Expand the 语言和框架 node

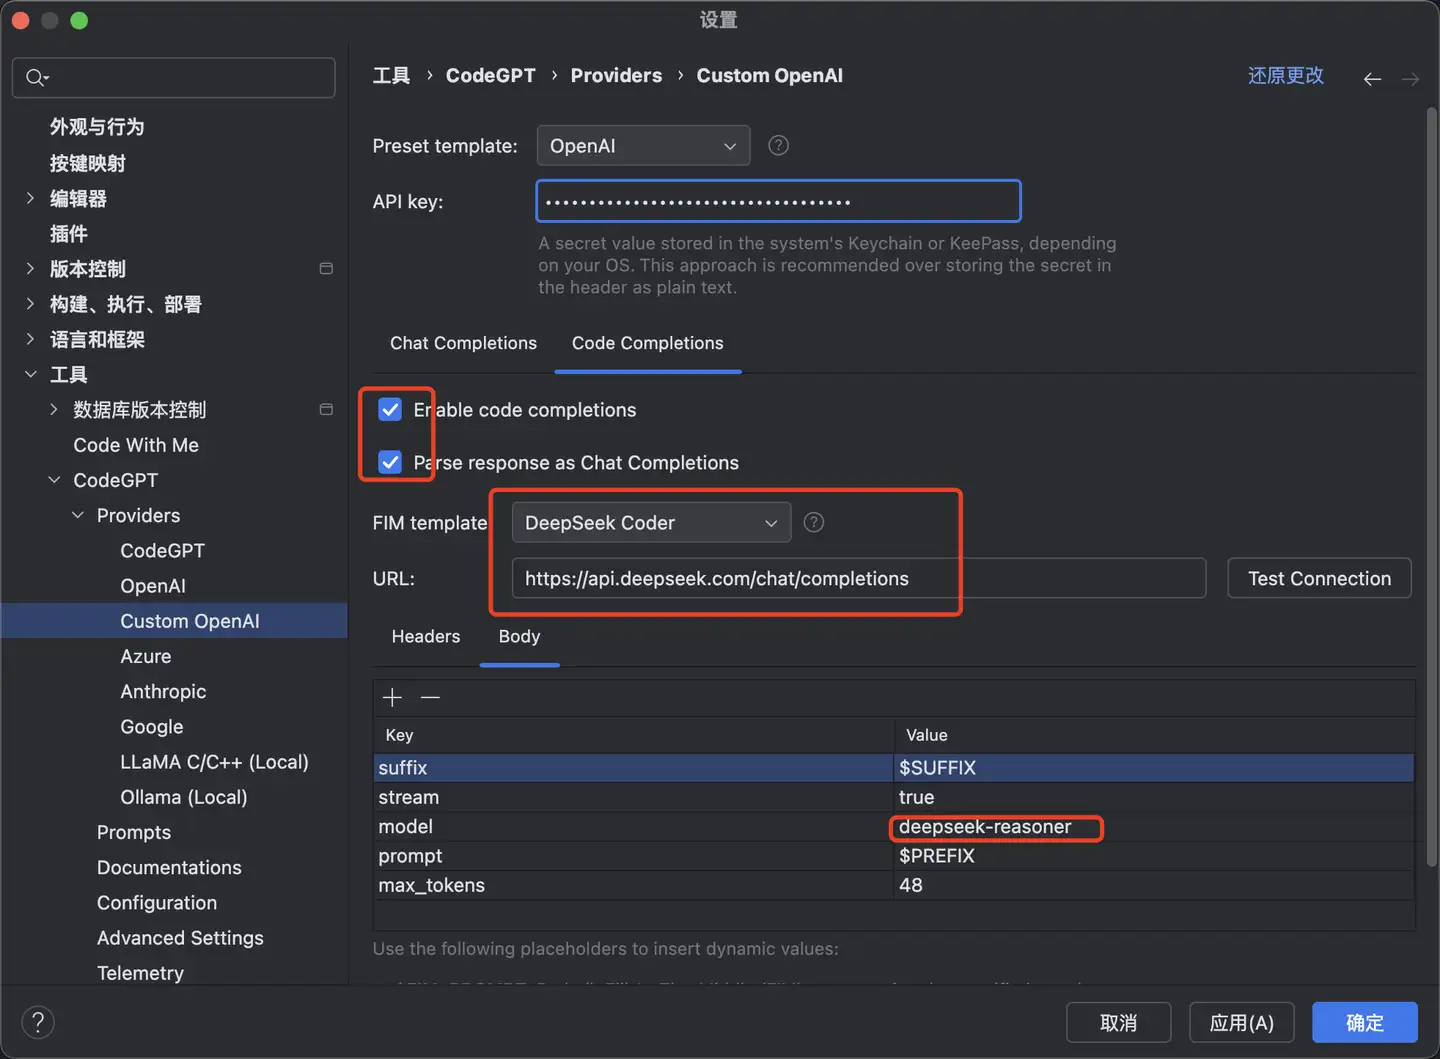[30, 339]
